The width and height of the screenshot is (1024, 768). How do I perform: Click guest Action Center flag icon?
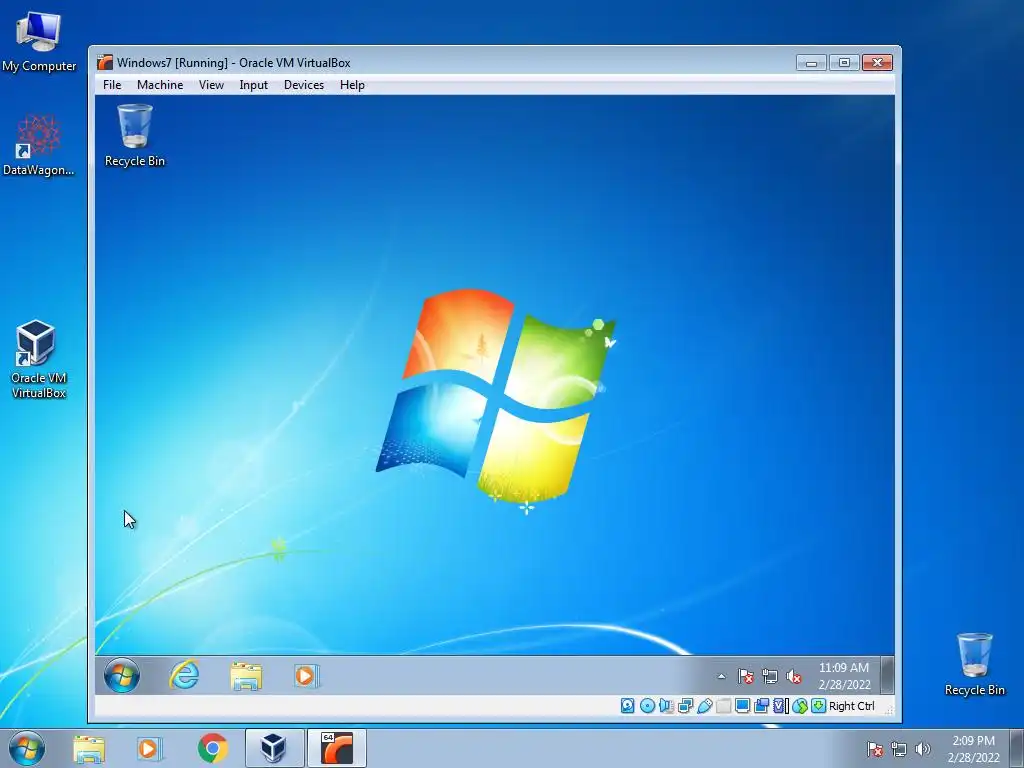(745, 677)
